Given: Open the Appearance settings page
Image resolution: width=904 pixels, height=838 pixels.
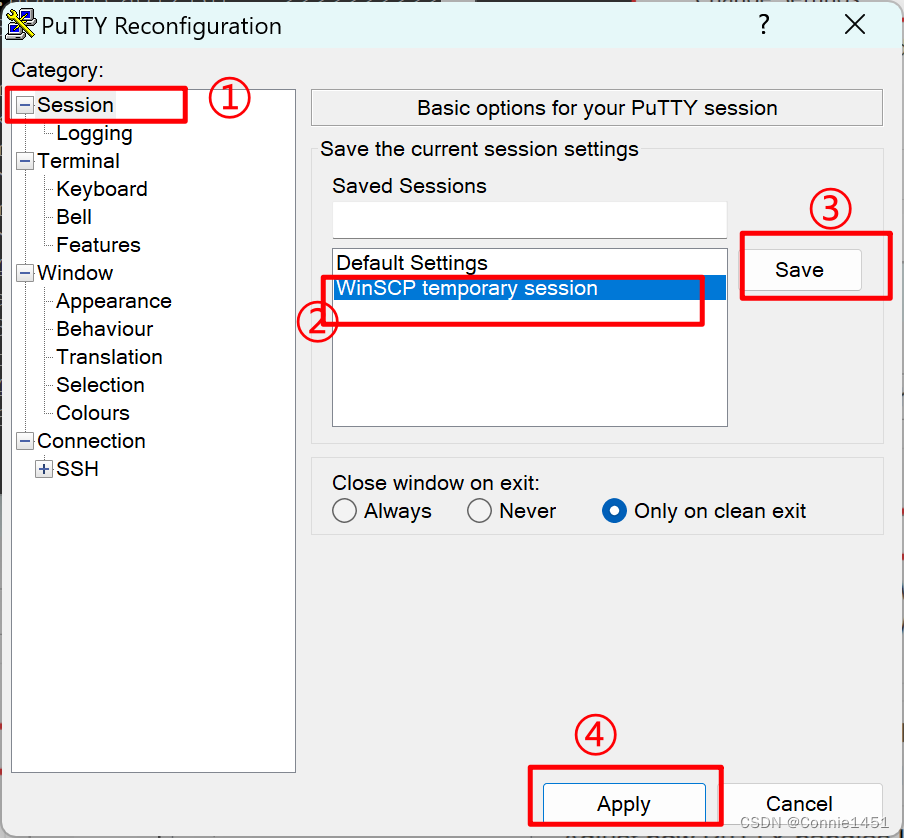Looking at the screenshot, I should (x=113, y=301).
